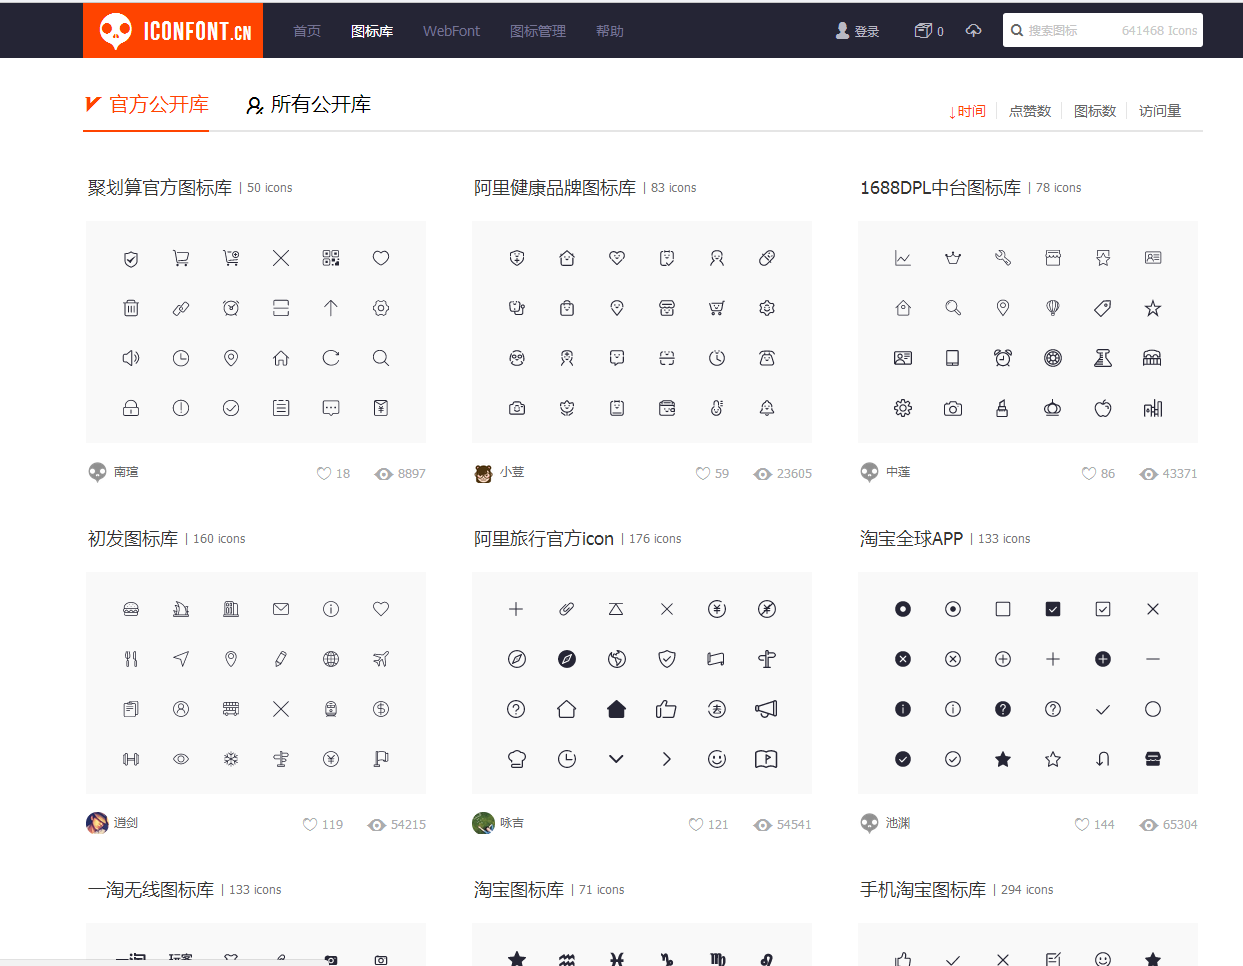
Task: Open the 阿里健康品牌图标库 title link
Action: (x=555, y=188)
